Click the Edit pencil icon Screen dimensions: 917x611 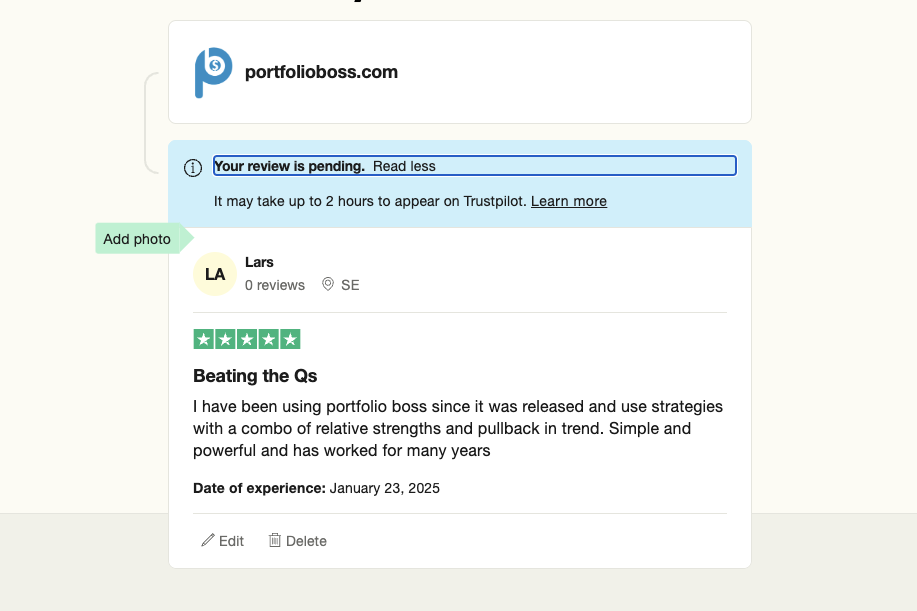click(x=208, y=540)
